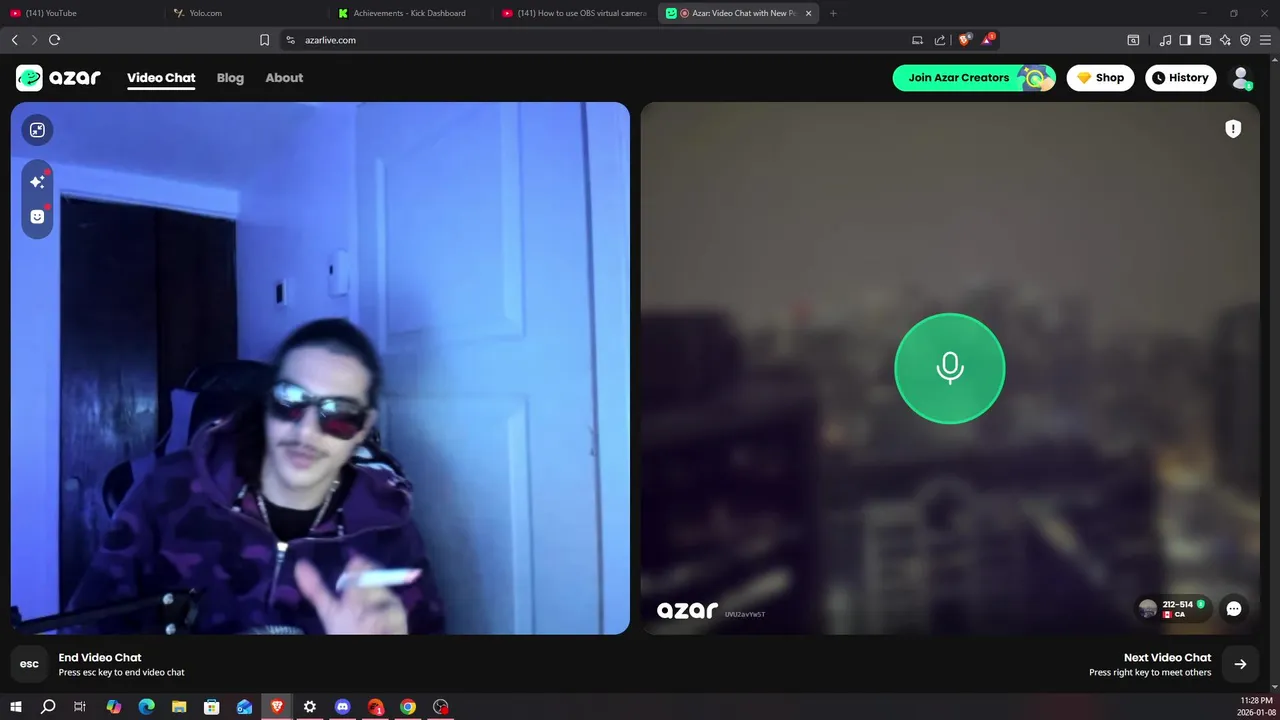Click the Azar logo
This screenshot has height=720, width=1280.
[58, 78]
